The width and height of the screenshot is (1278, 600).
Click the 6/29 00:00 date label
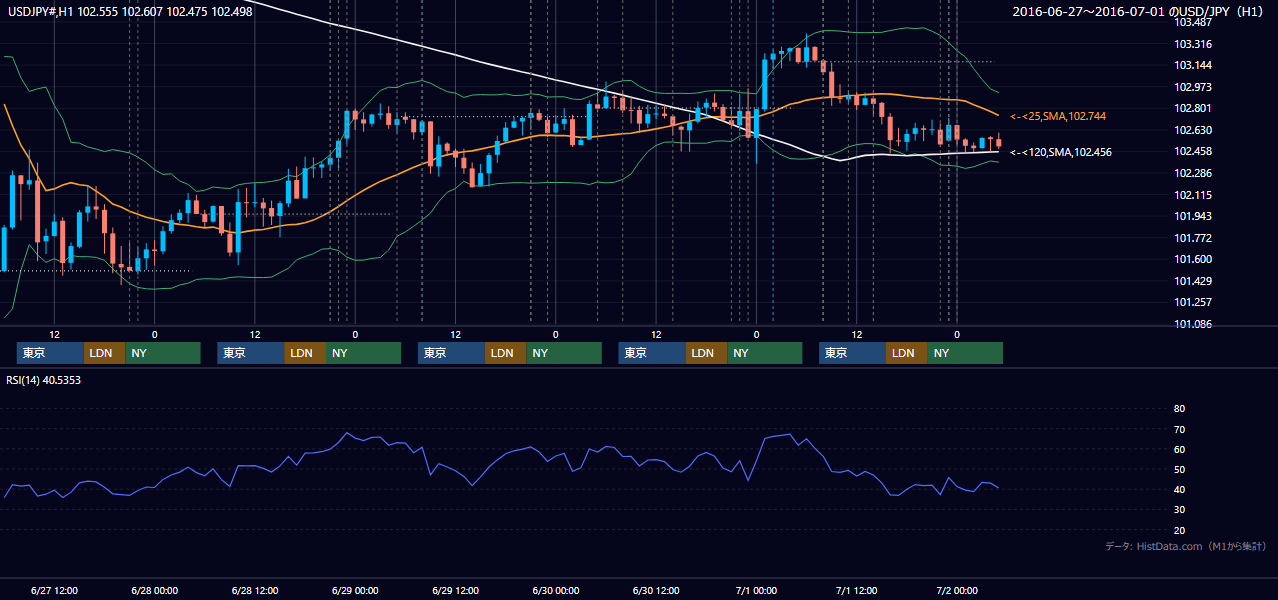coord(355,590)
